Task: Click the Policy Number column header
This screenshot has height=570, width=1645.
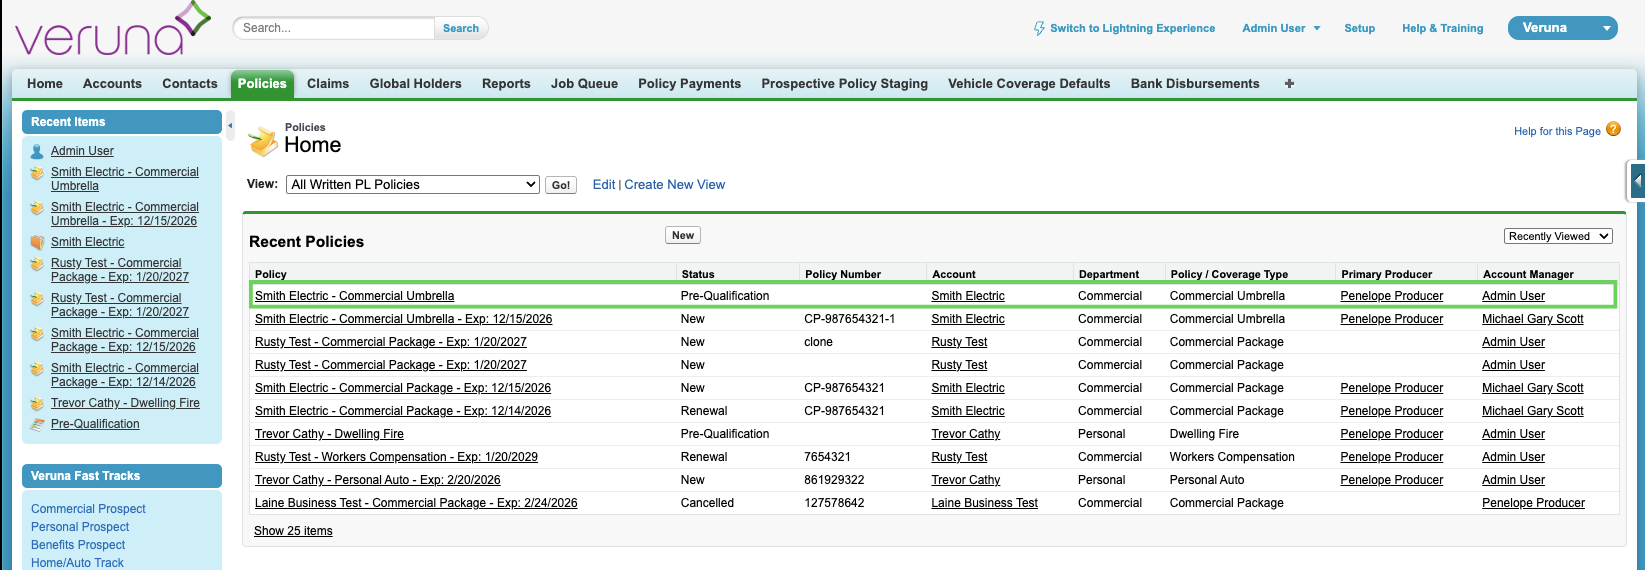Action: pyautogui.click(x=843, y=274)
